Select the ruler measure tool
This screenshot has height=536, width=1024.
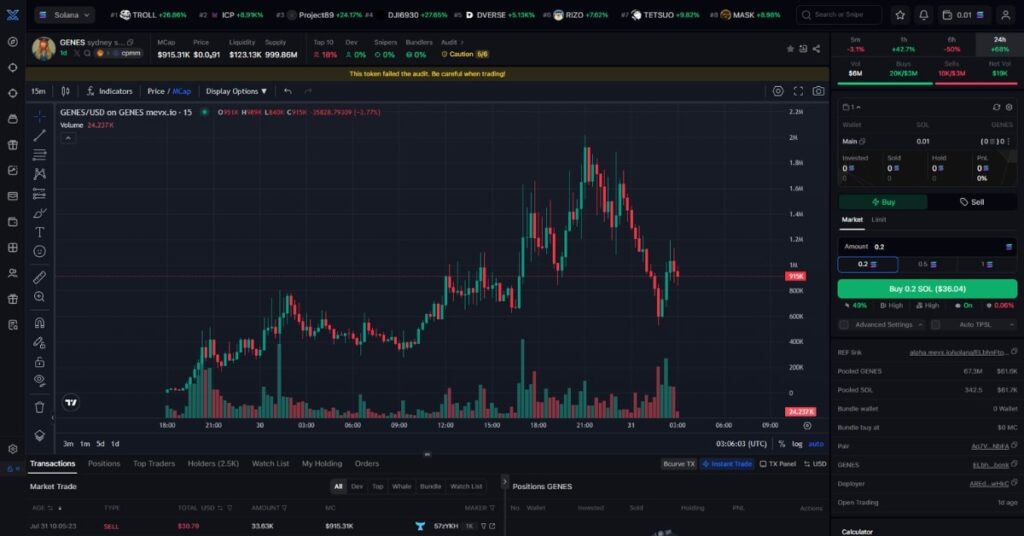(40, 277)
